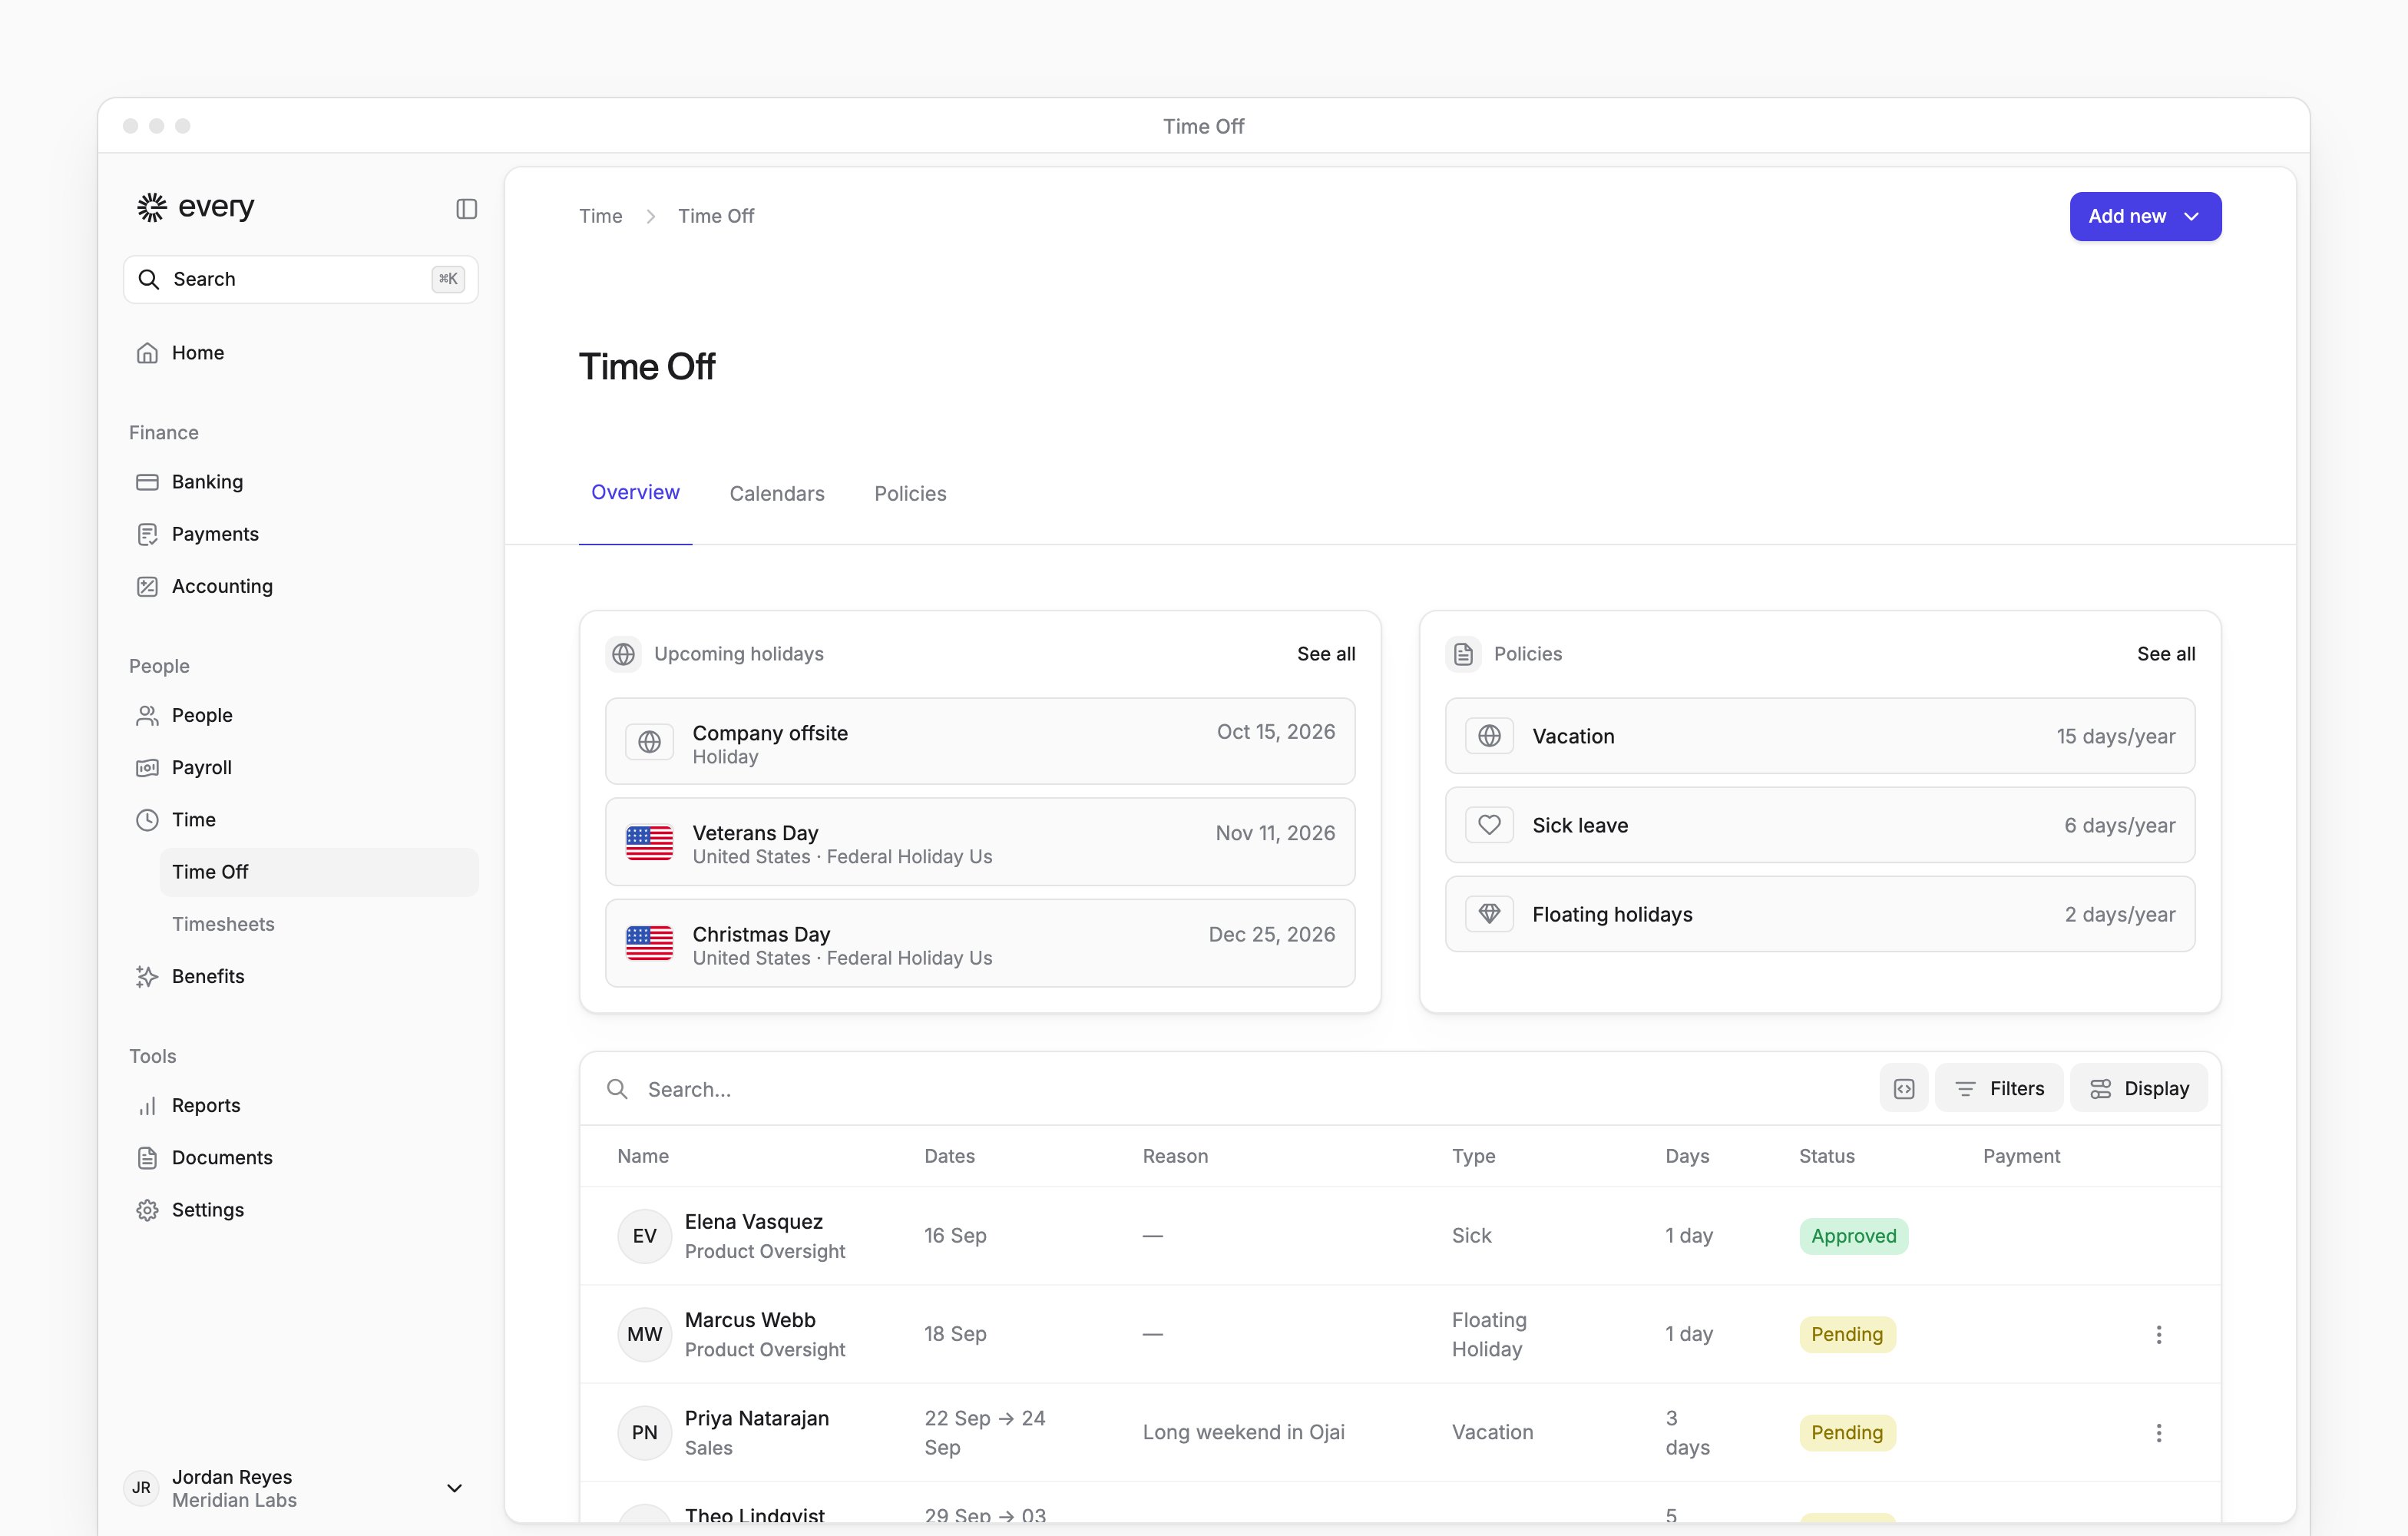Collapse the sidebar with the panel icon
The image size is (2408, 1536).
[466, 208]
